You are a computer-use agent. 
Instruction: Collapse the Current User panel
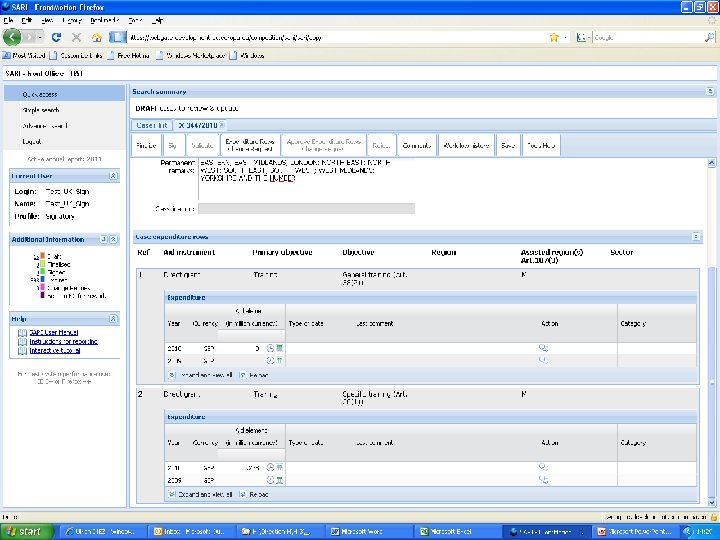(x=113, y=176)
